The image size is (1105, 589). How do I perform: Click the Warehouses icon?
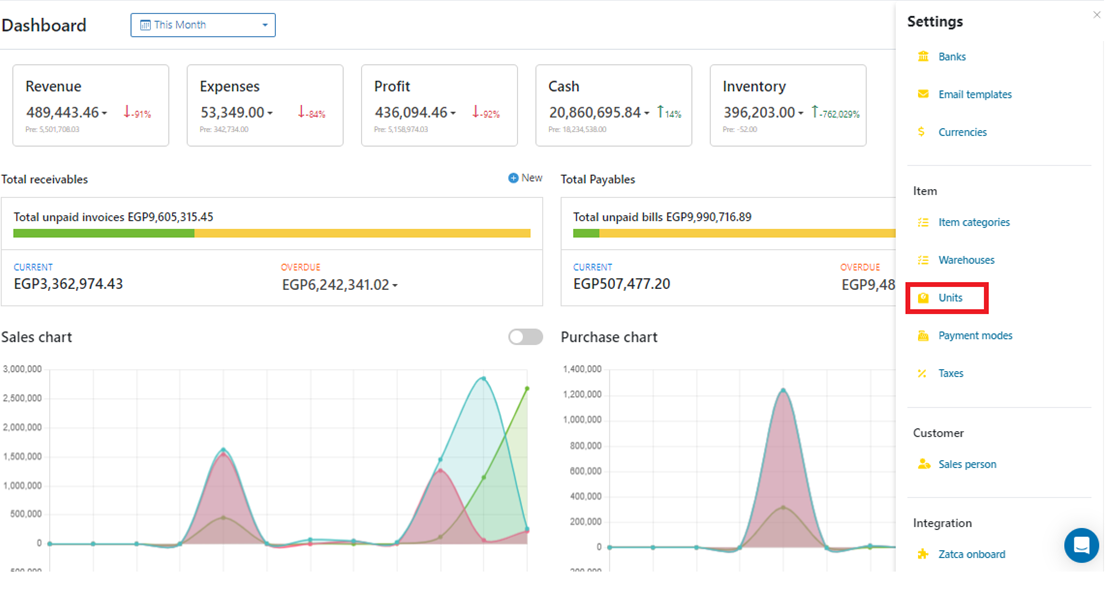[x=922, y=260]
